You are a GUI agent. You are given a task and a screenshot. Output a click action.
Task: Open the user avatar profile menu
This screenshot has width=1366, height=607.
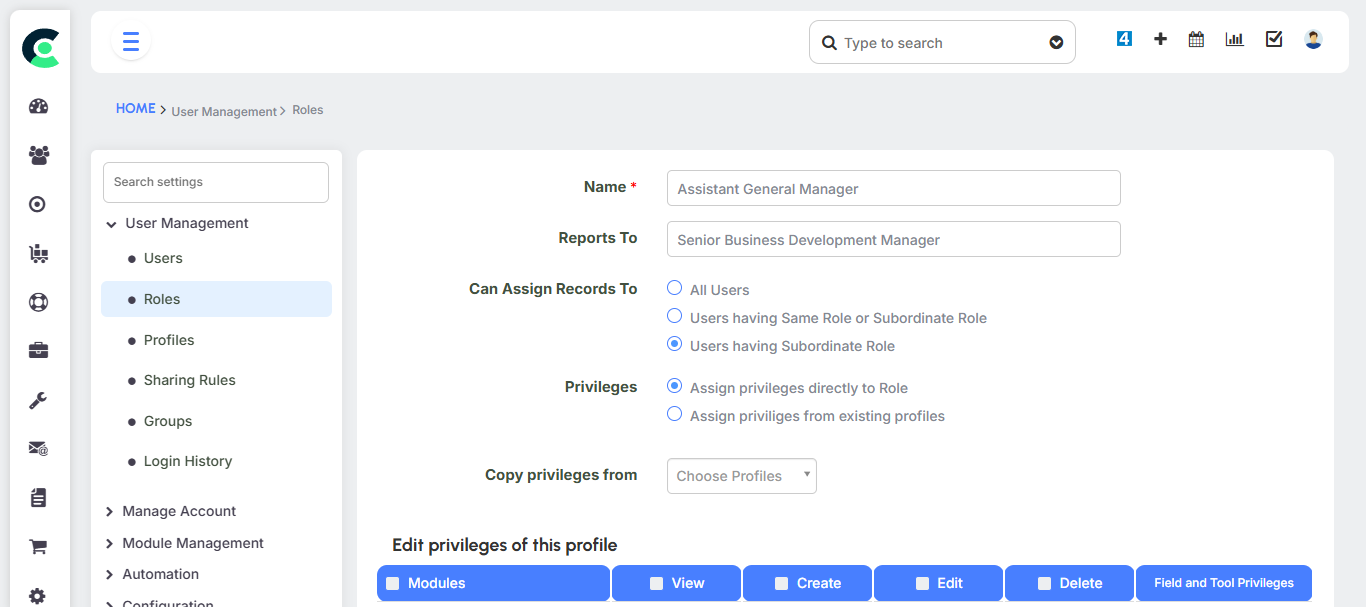1313,39
